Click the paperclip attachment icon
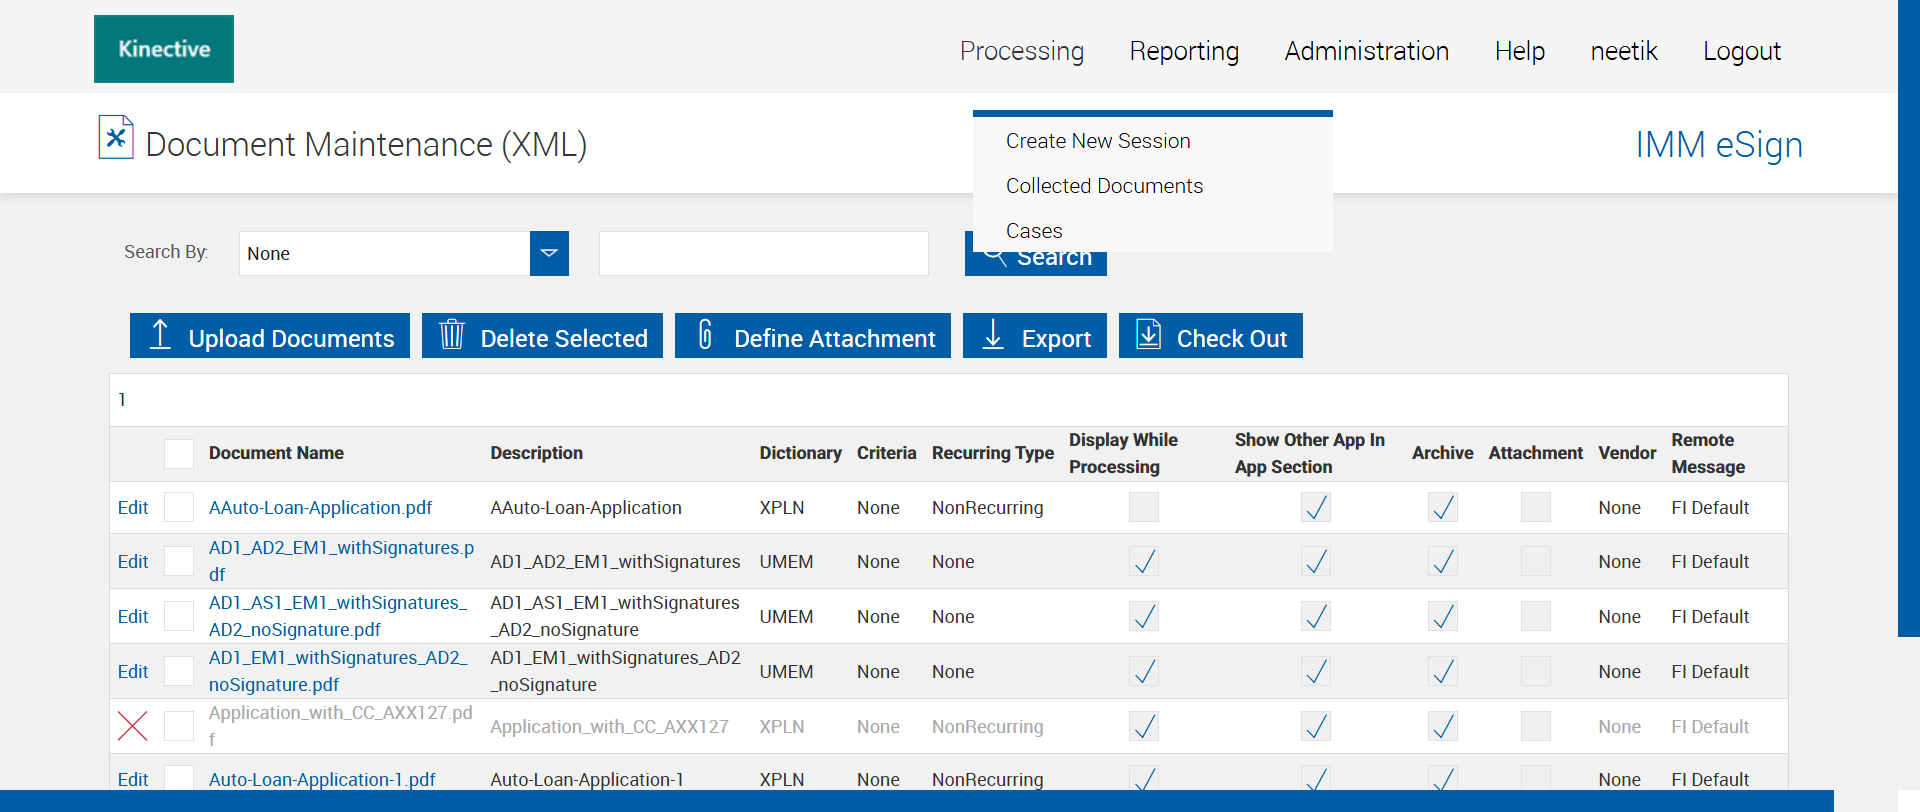 click(705, 335)
